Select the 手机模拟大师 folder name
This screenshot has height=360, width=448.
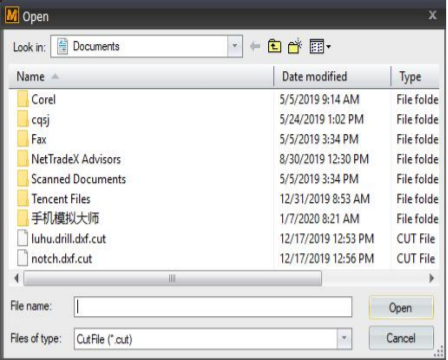pyautogui.click(x=65, y=219)
